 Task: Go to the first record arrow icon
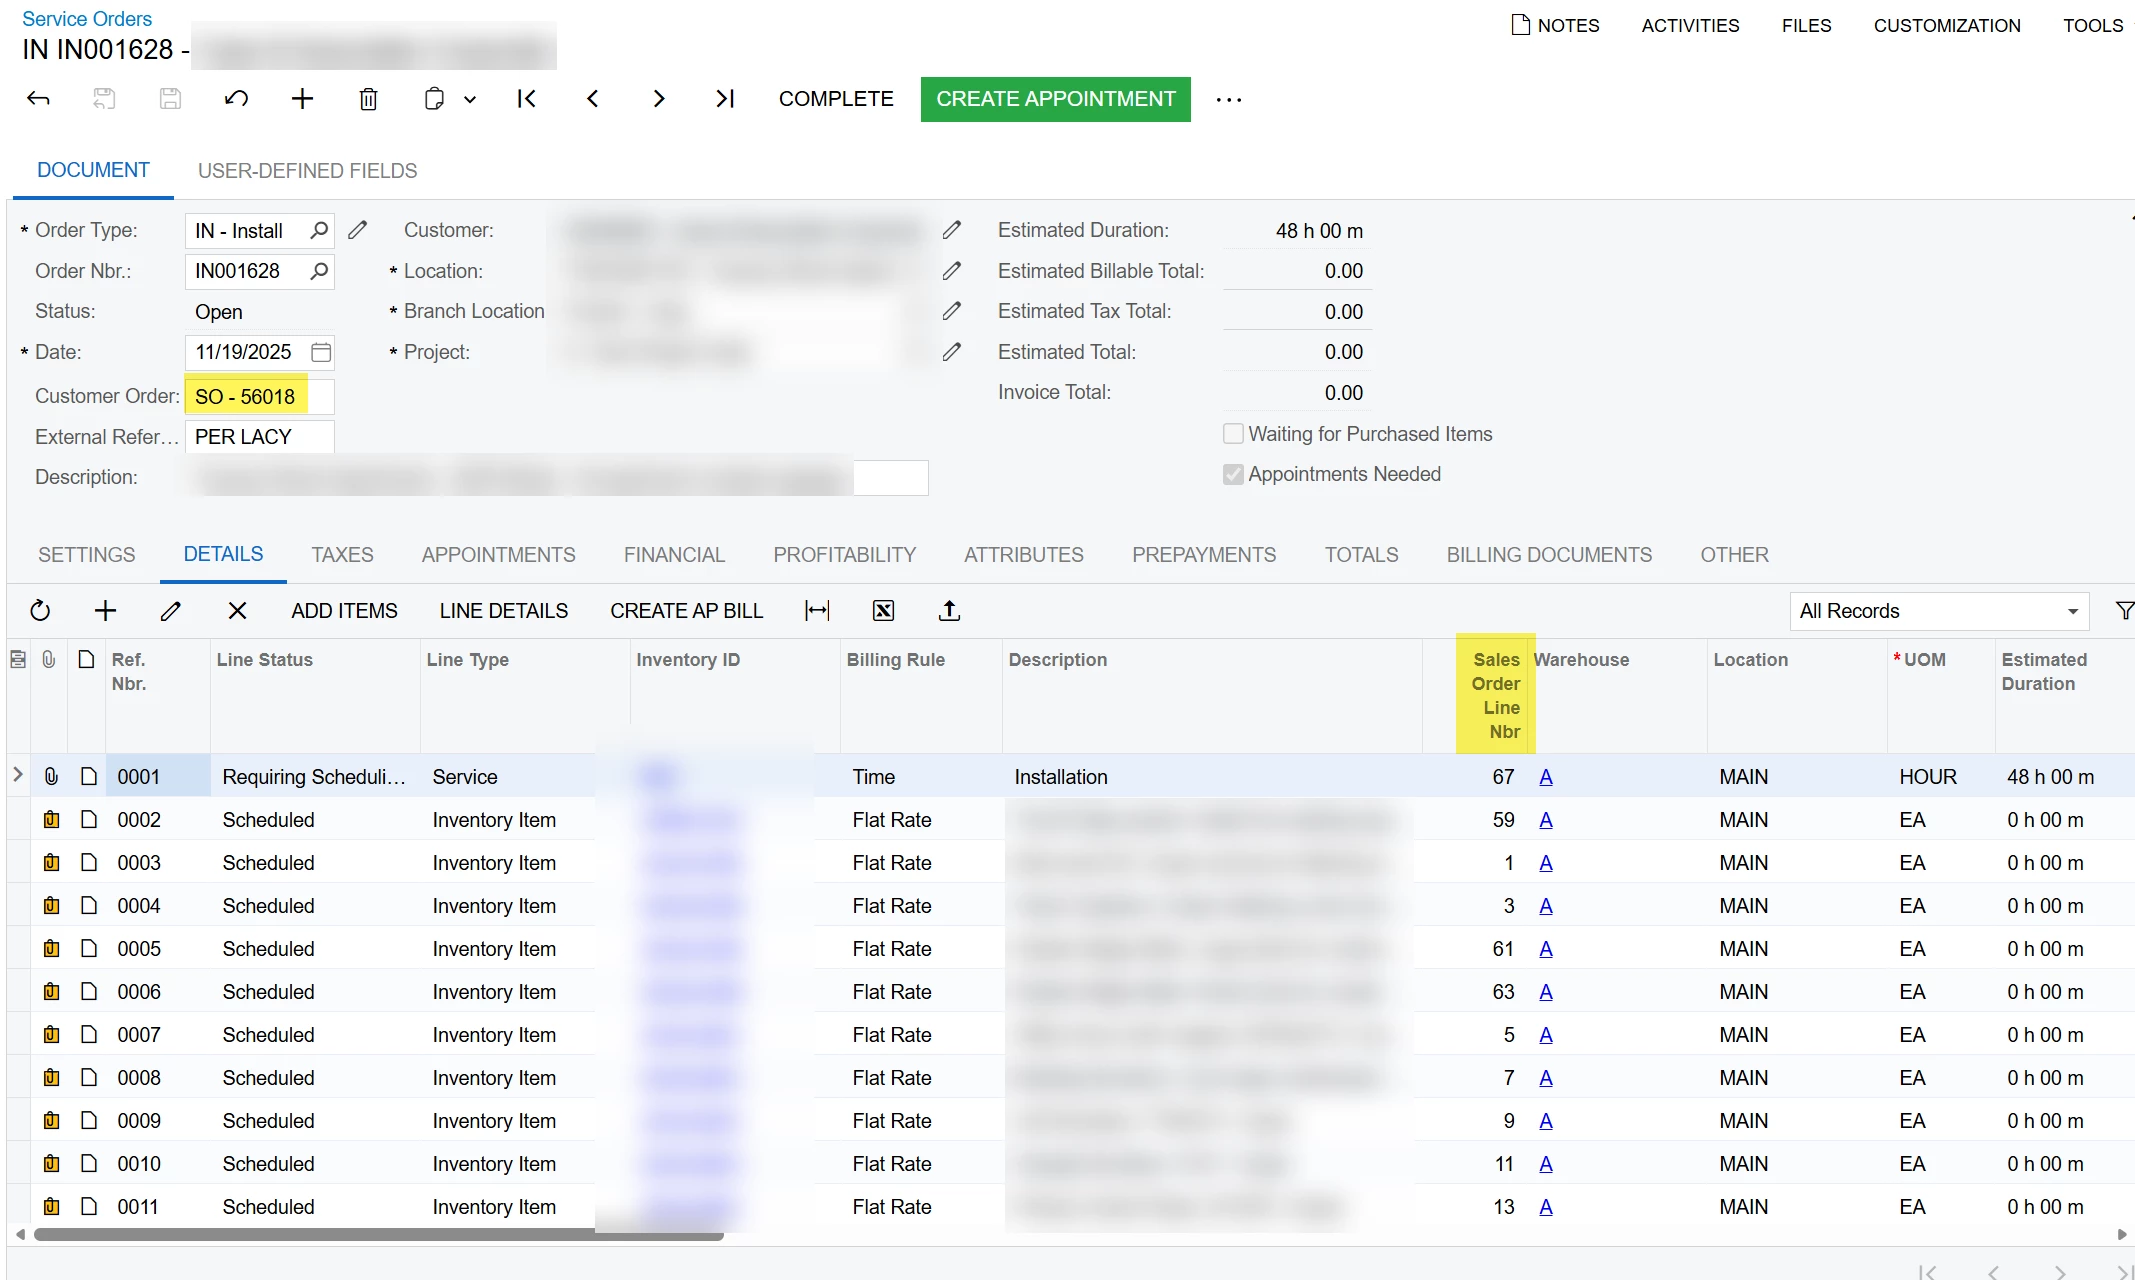coord(527,99)
